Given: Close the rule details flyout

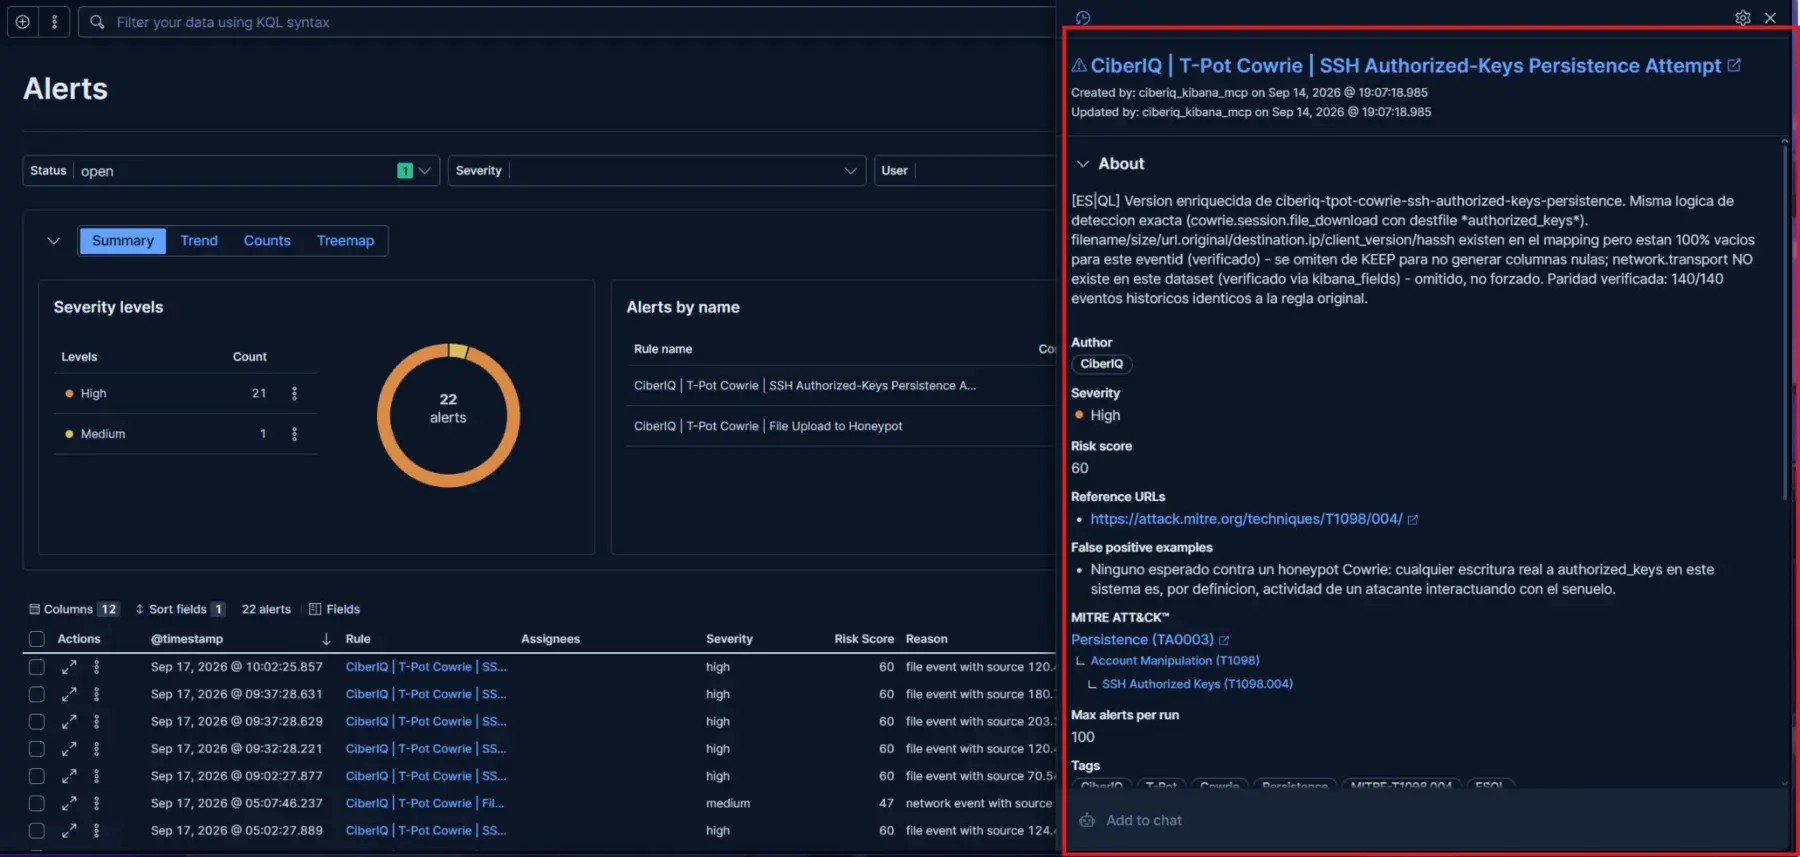Looking at the screenshot, I should [x=1770, y=18].
